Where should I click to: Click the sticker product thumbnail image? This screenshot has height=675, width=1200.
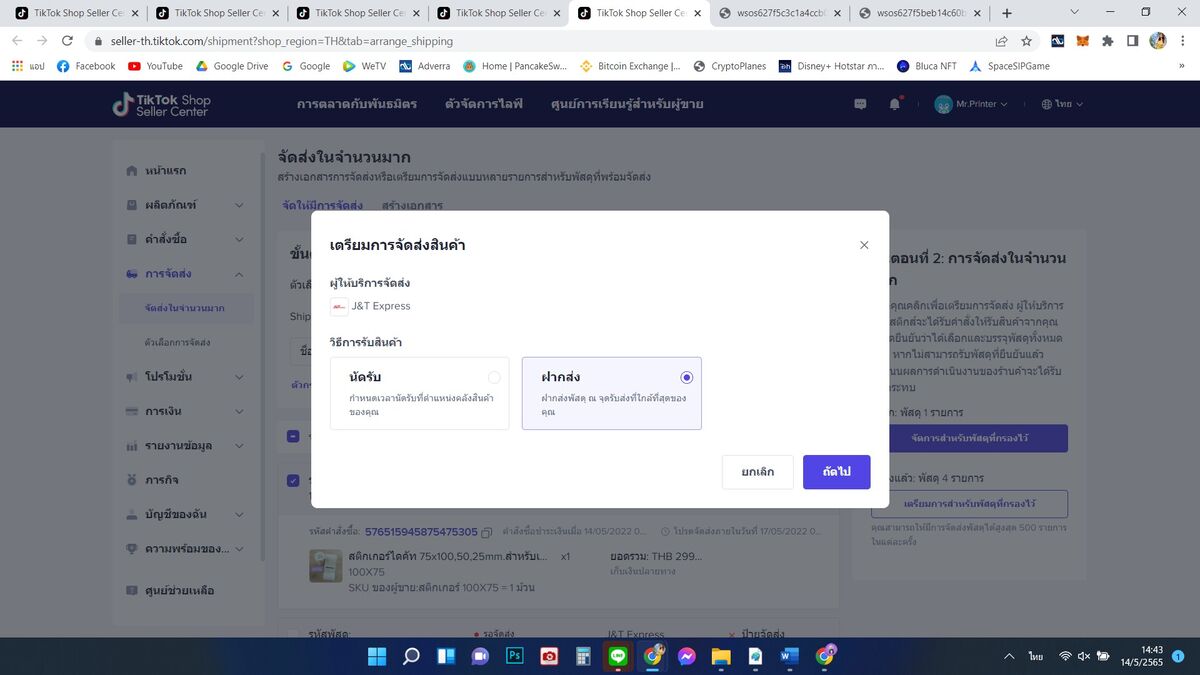pos(326,566)
